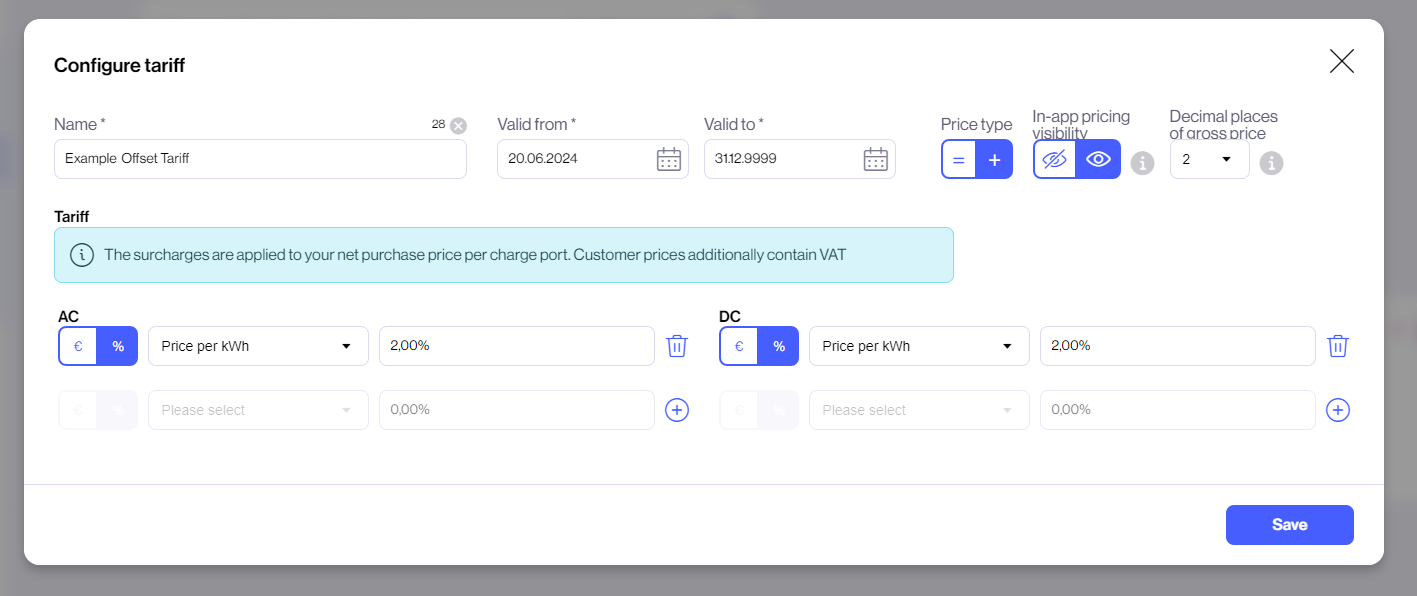Show info about decimal places of gross price

click(1271, 163)
